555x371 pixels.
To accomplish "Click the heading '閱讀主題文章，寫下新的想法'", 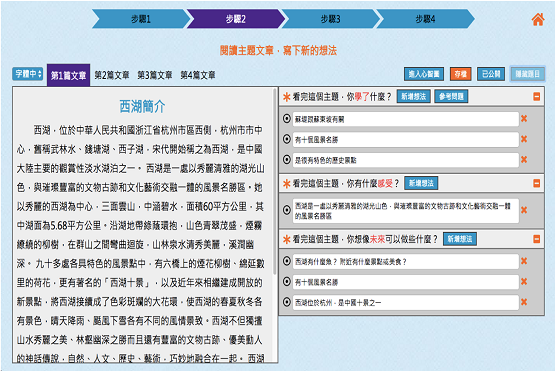I will point(278,51).
